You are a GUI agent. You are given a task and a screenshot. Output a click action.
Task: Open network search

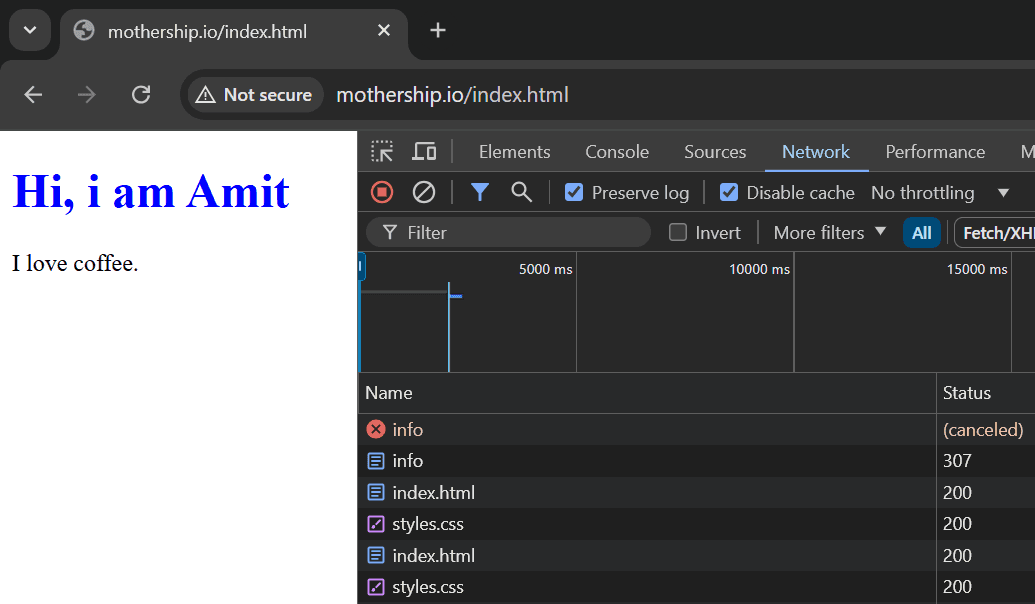point(521,192)
